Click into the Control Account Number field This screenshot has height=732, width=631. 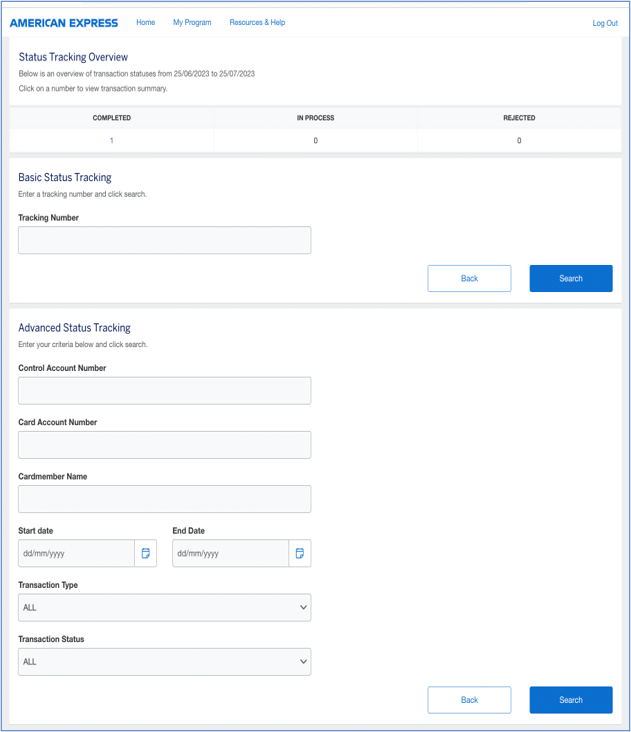164,390
